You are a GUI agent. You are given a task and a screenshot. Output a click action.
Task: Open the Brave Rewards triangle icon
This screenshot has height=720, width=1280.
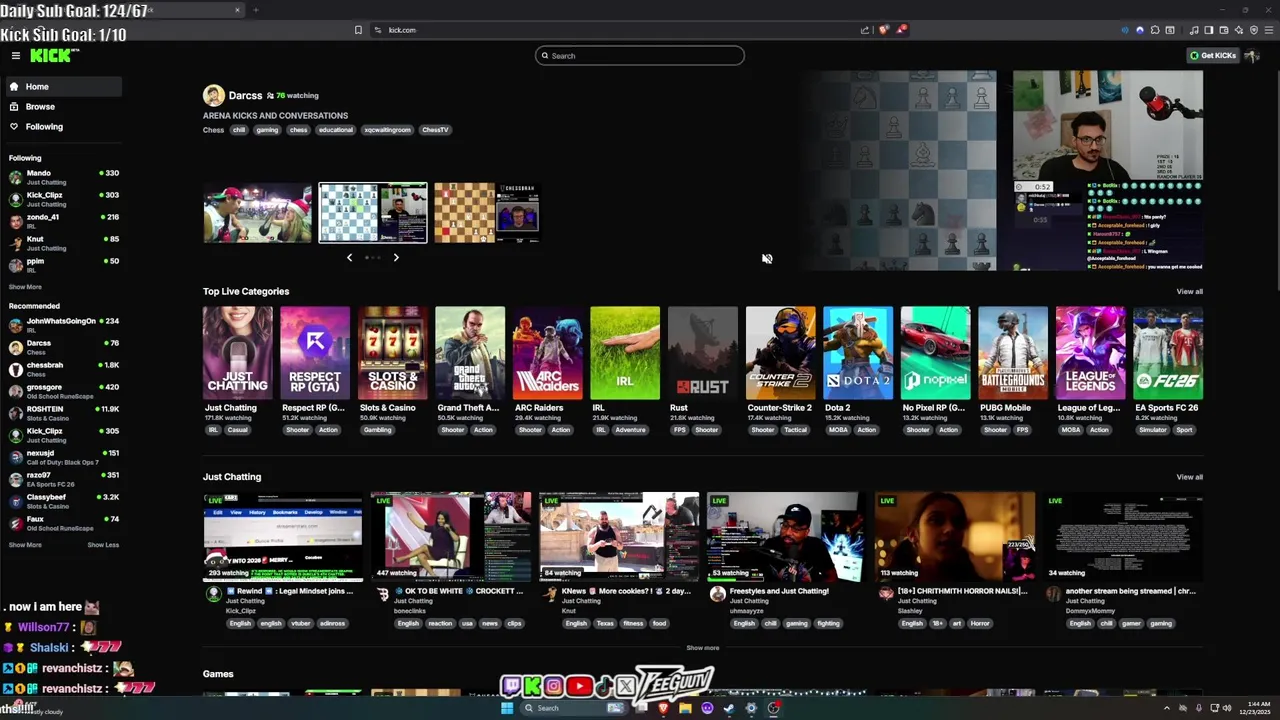[901, 30]
